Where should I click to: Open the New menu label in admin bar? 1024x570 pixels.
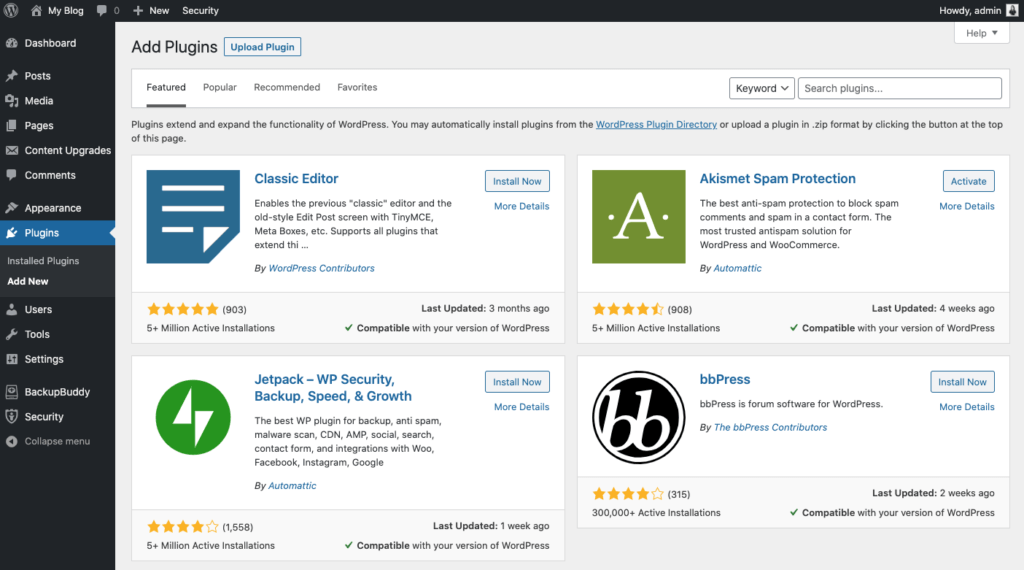[x=159, y=10]
